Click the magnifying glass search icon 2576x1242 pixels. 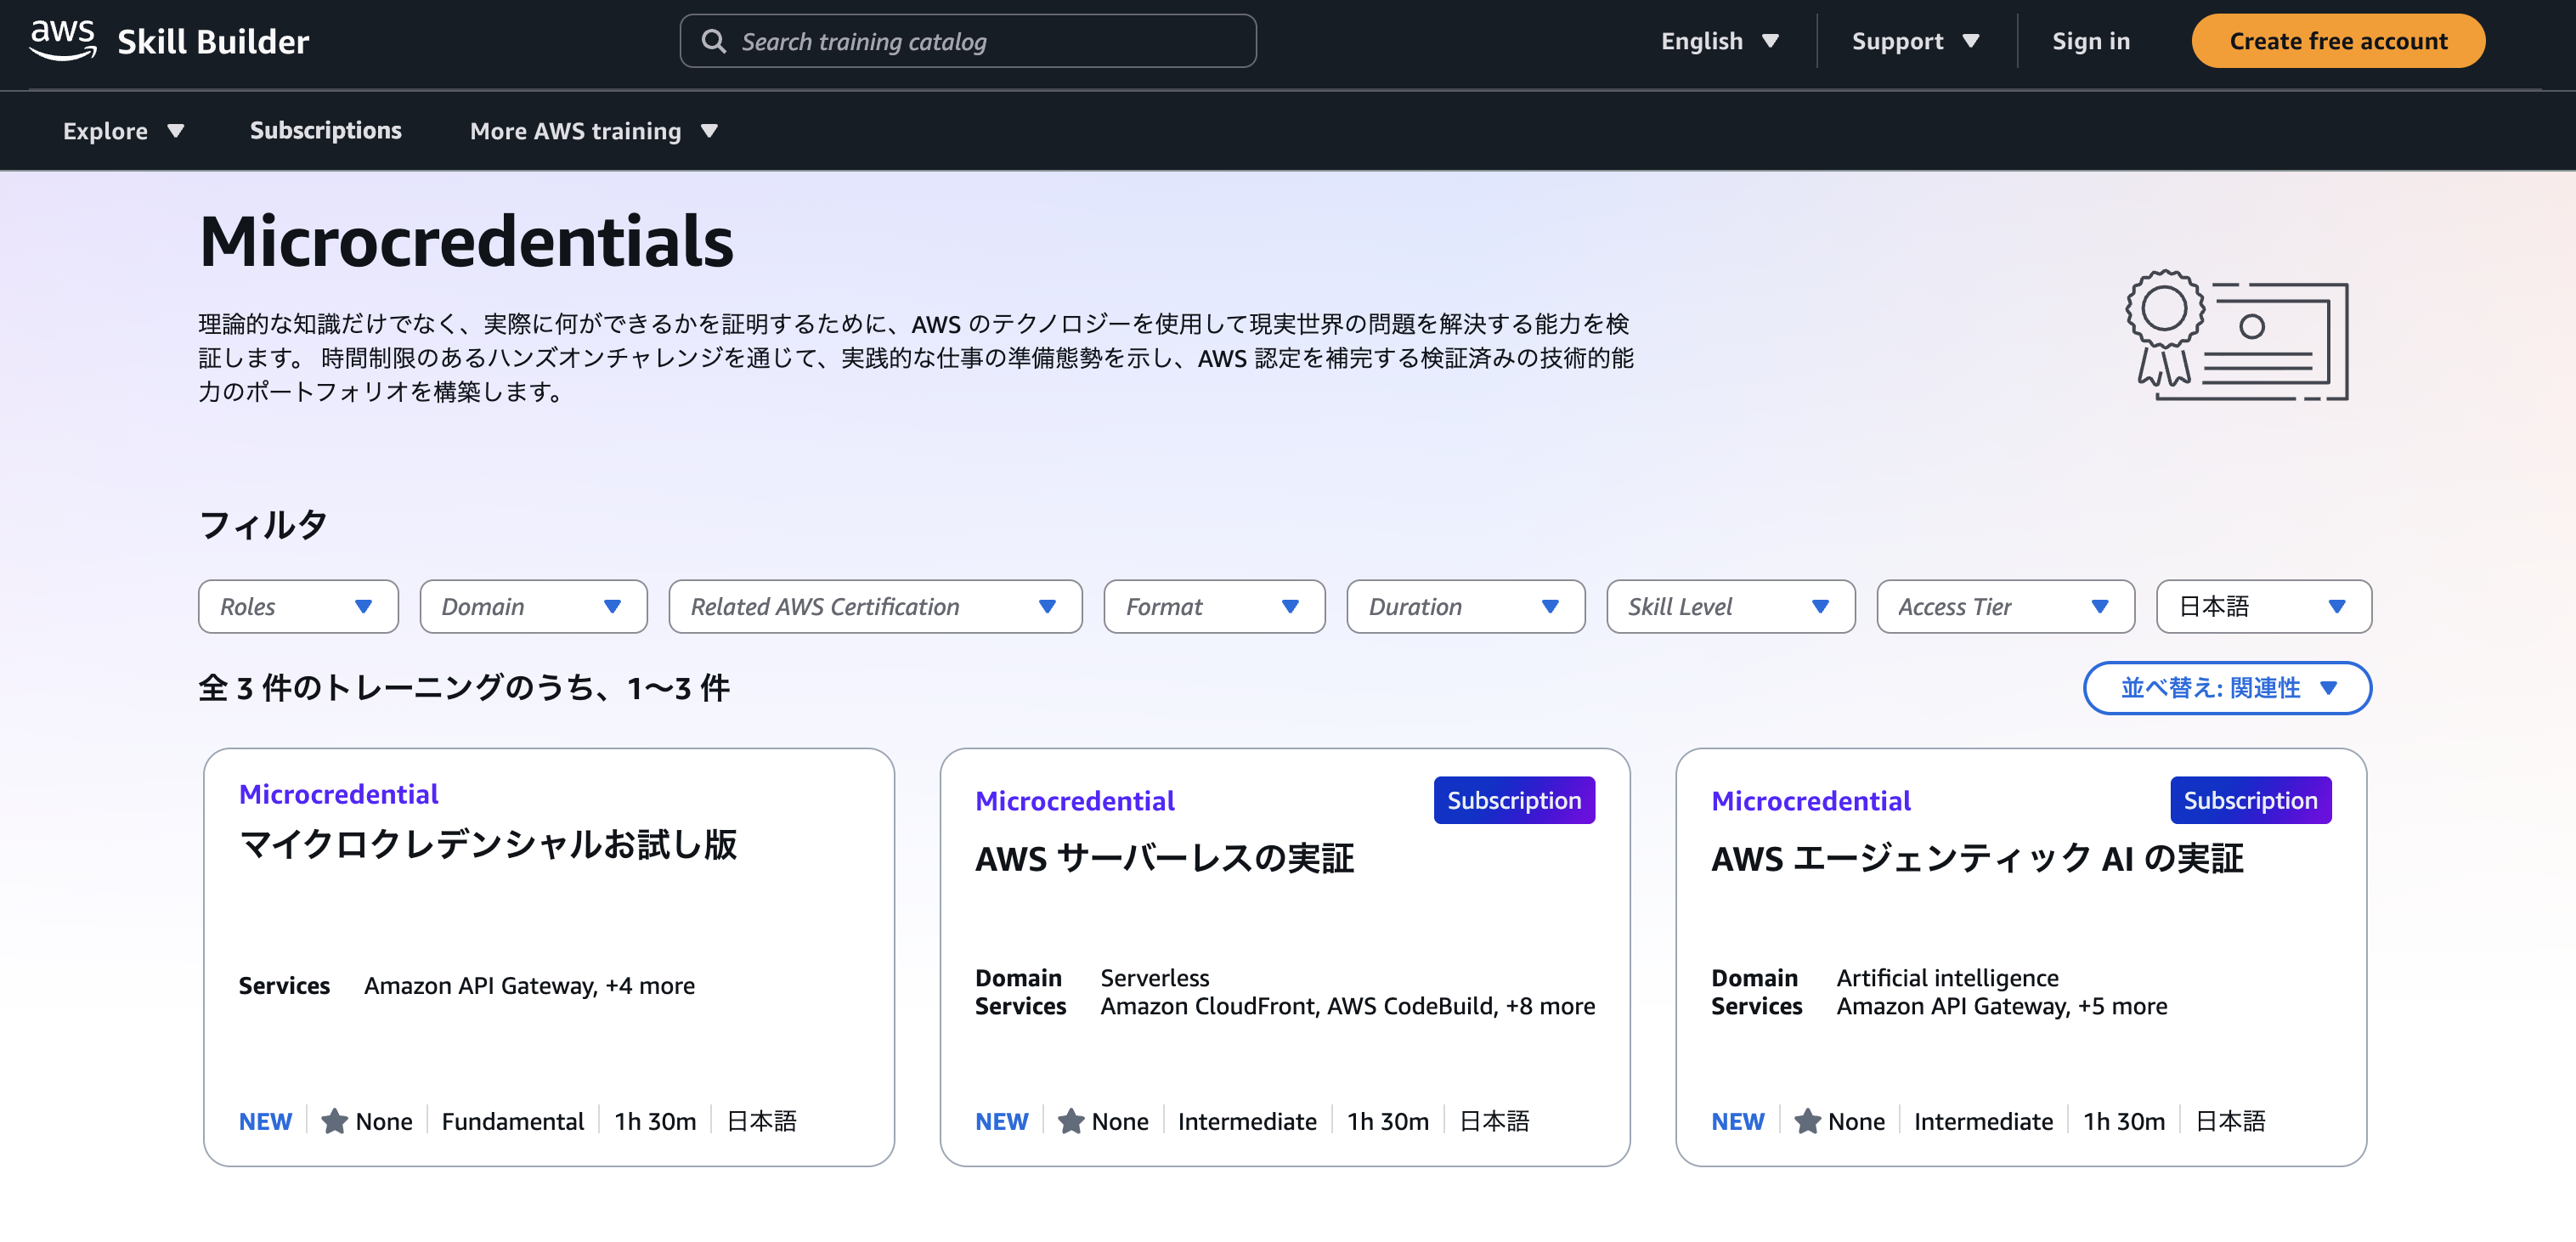tap(714, 40)
